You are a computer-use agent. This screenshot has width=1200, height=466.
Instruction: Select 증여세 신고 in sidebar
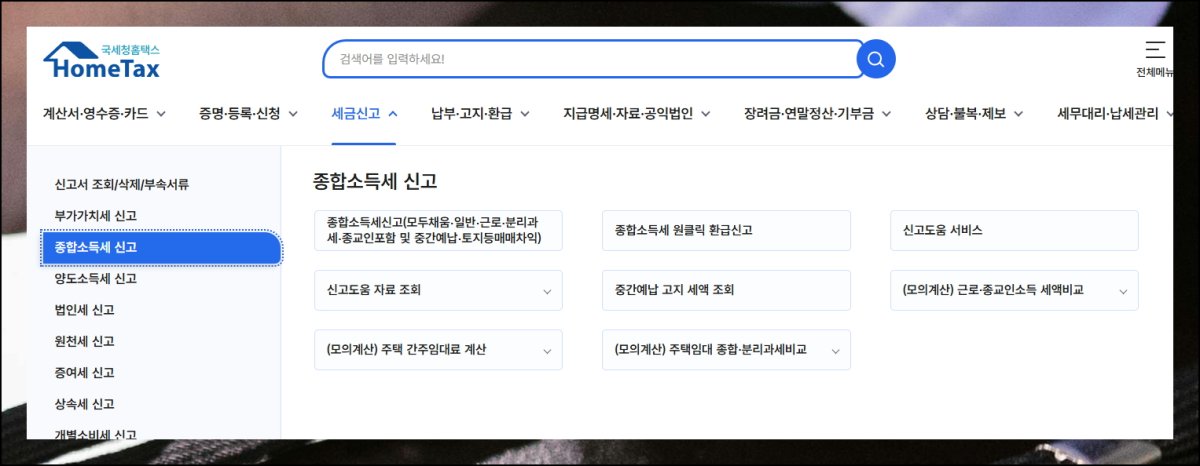84,373
